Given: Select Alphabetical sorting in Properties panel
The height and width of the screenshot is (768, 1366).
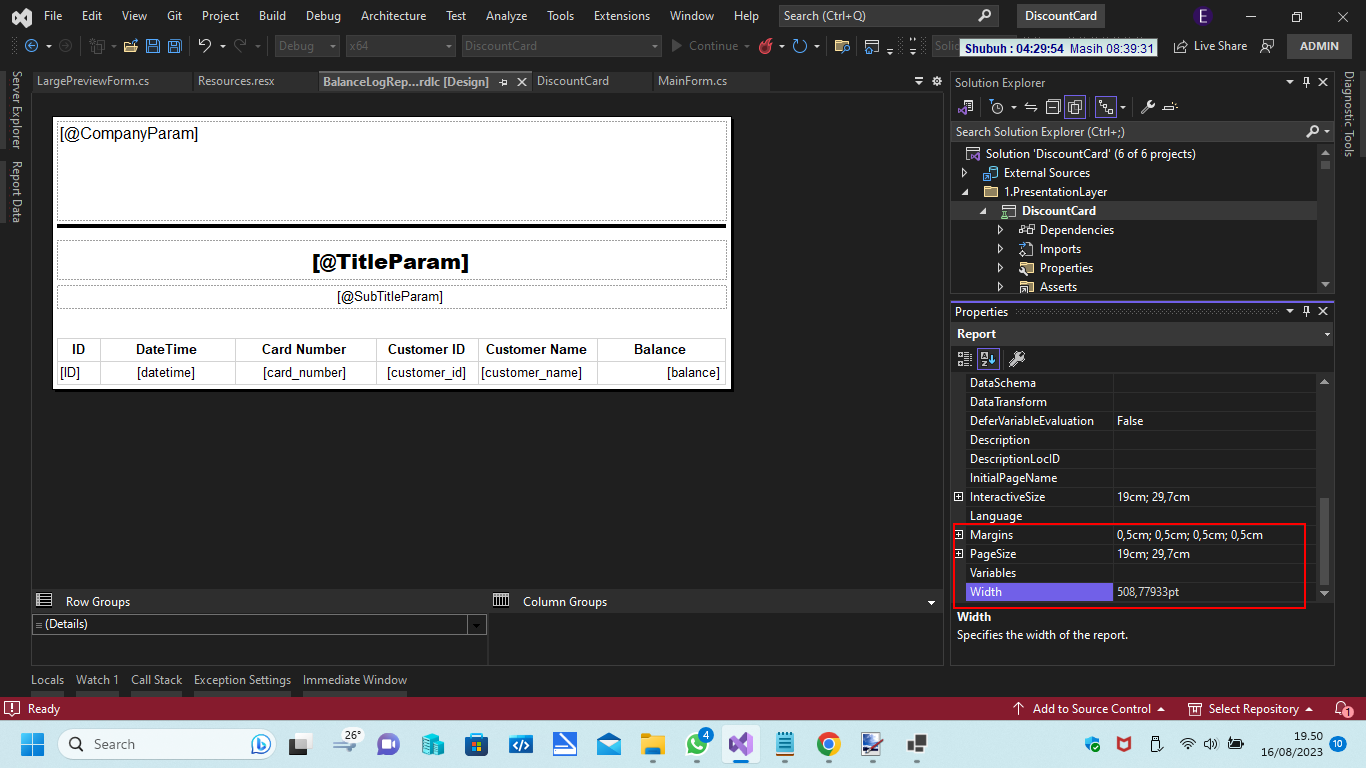Looking at the screenshot, I should (x=988, y=358).
